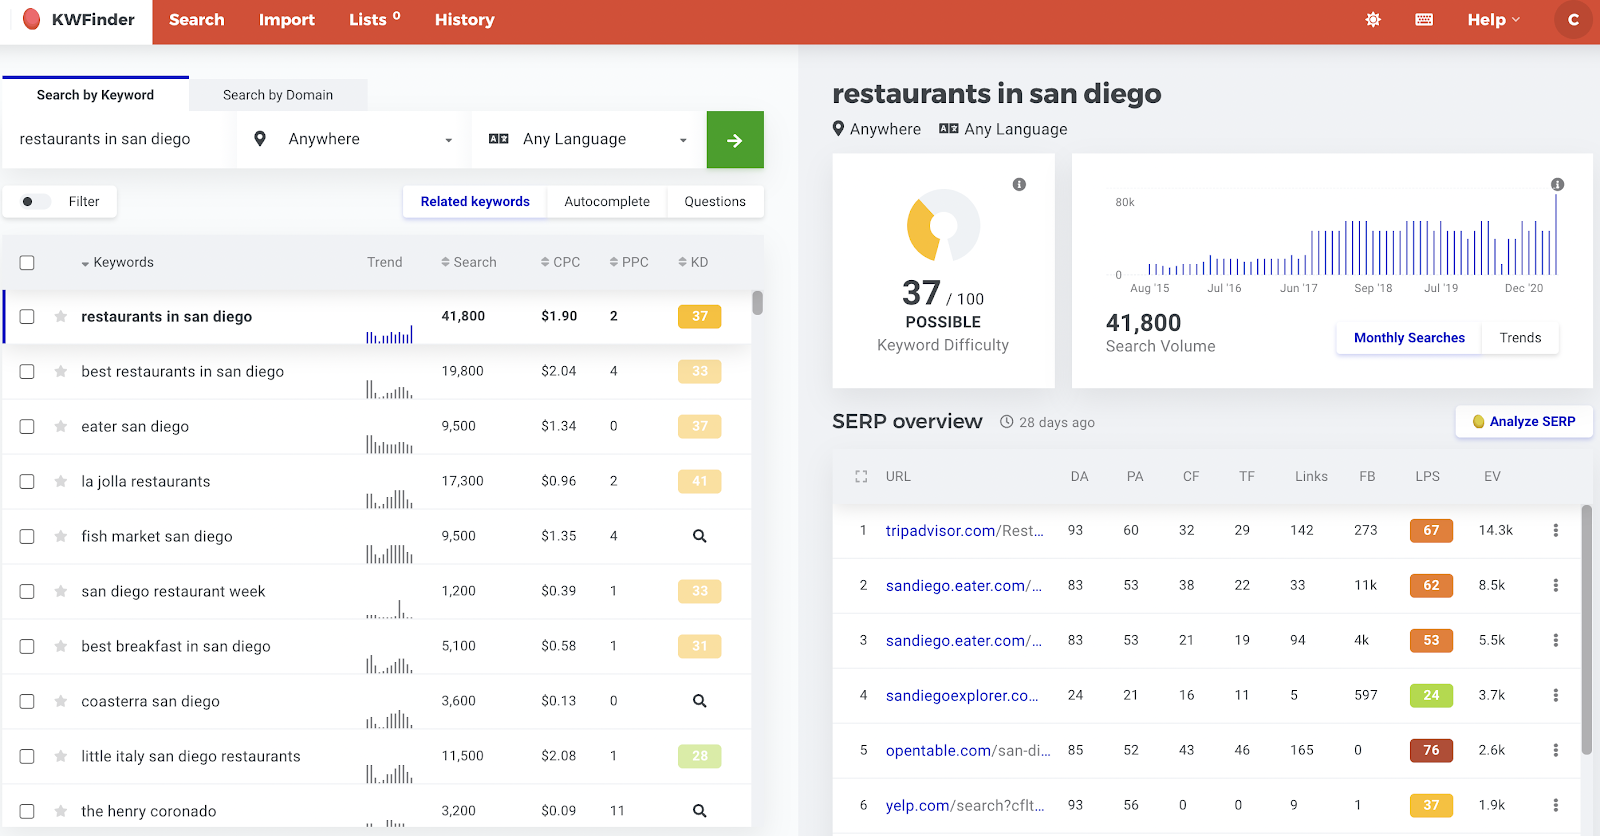
Task: Star the eater san diego keyword
Action: (x=61, y=427)
